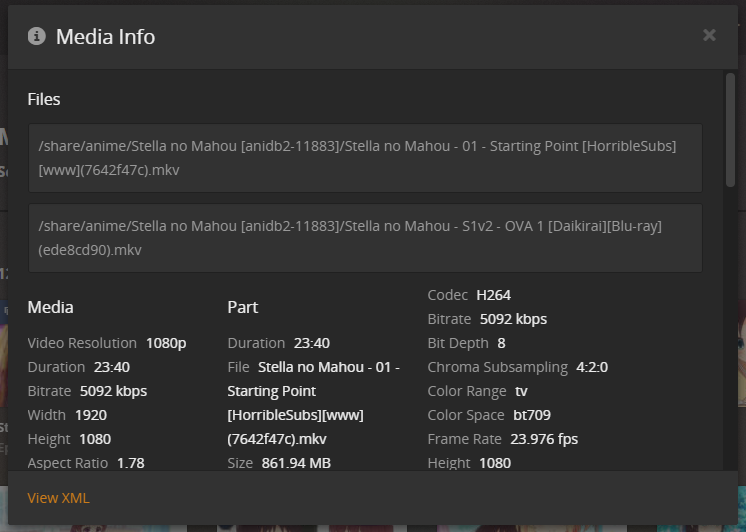Click the Color Space value bt709
746x532 pixels.
click(532, 415)
